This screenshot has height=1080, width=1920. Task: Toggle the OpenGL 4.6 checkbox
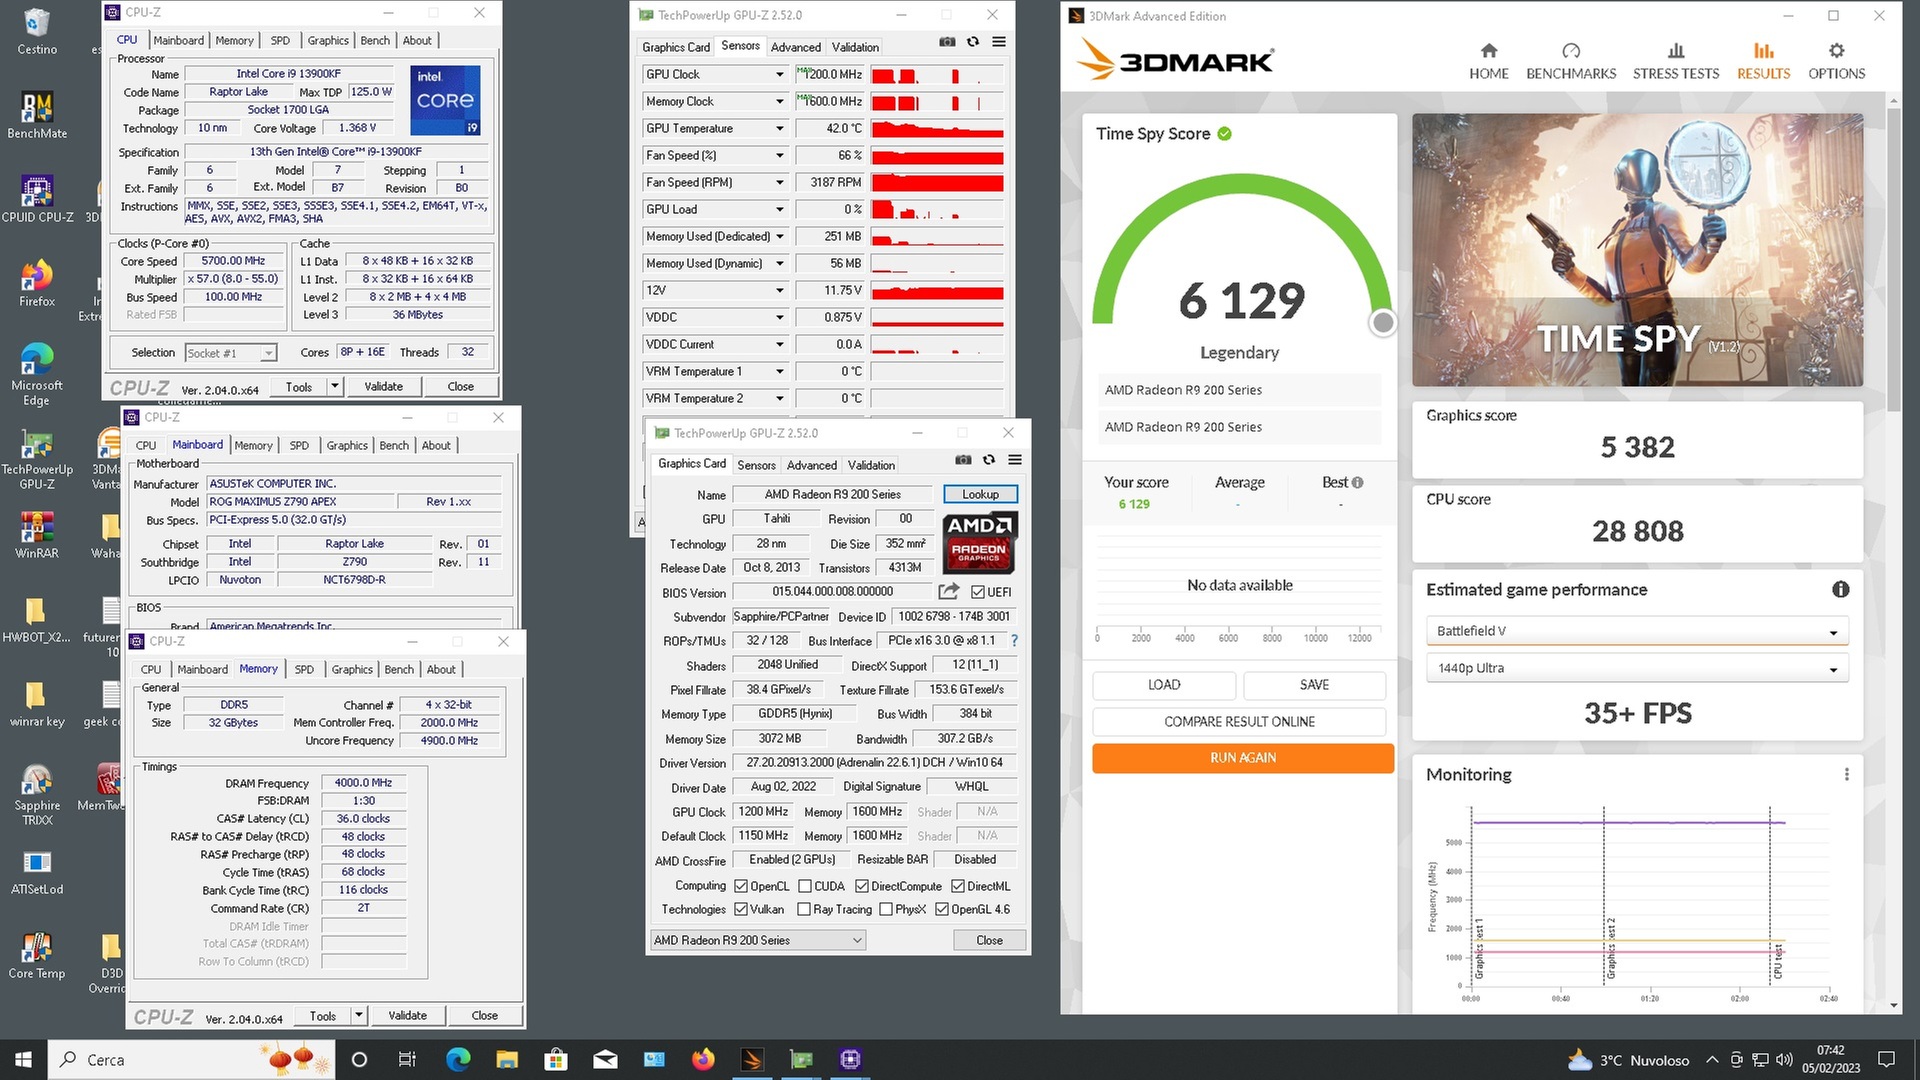942,909
